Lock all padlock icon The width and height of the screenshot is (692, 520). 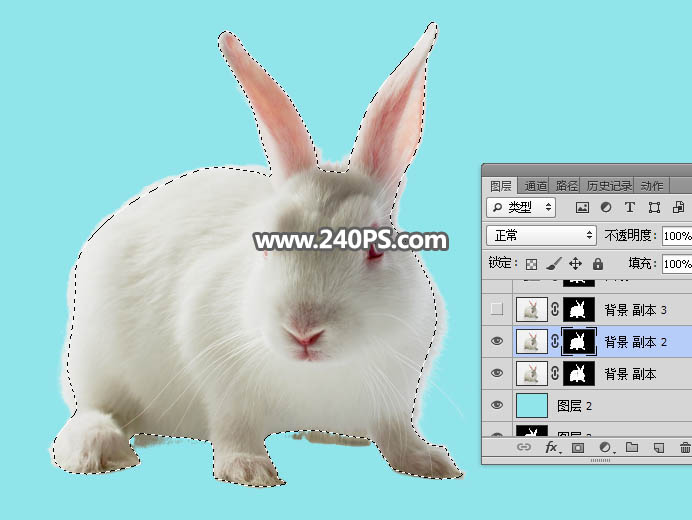coord(598,264)
